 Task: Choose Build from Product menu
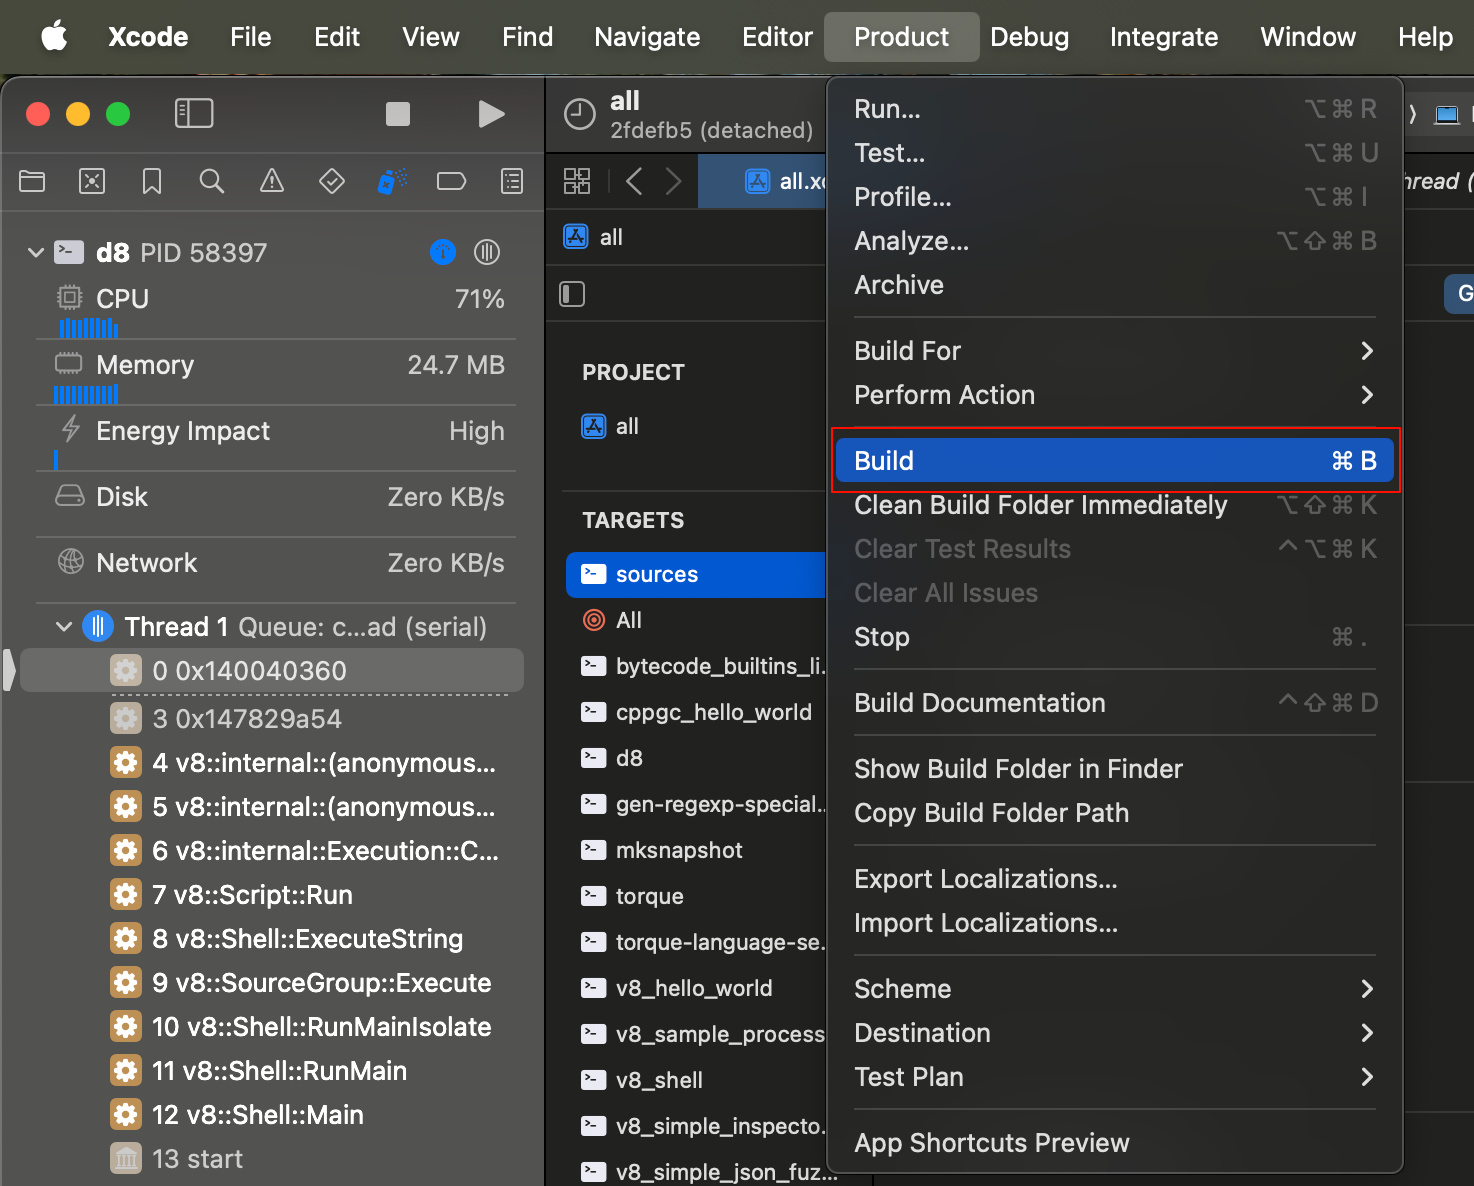tap(1115, 461)
